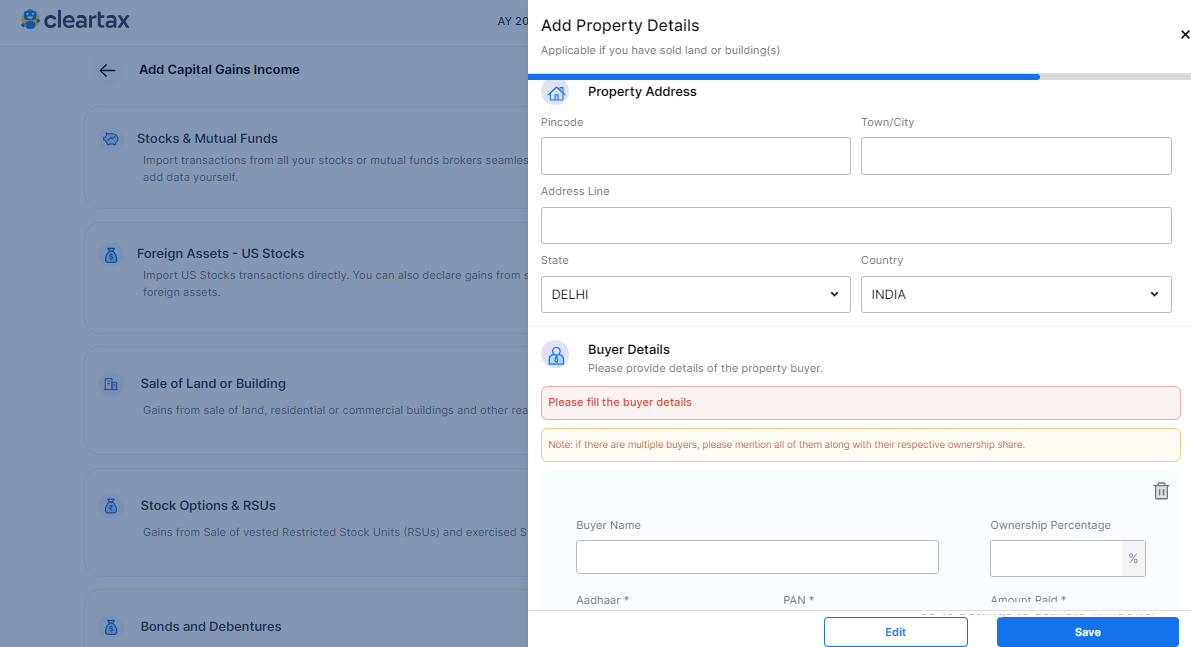Click the Pincode input field

click(696, 156)
